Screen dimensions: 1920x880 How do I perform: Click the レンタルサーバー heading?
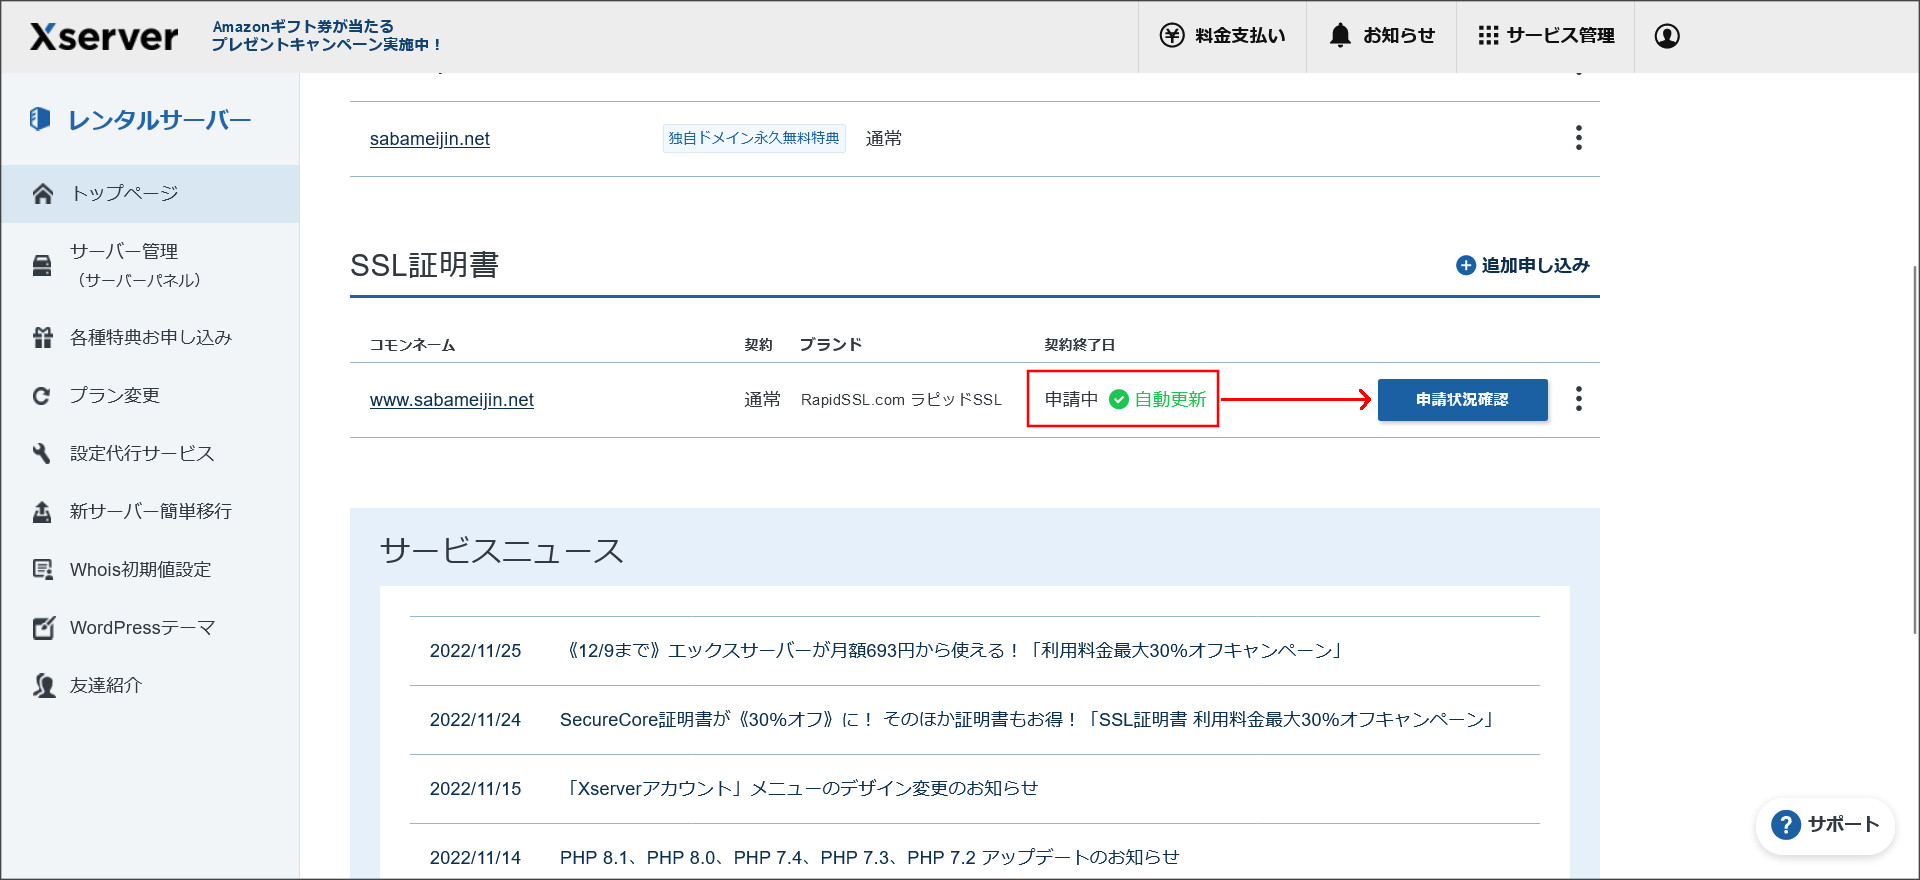(x=159, y=120)
